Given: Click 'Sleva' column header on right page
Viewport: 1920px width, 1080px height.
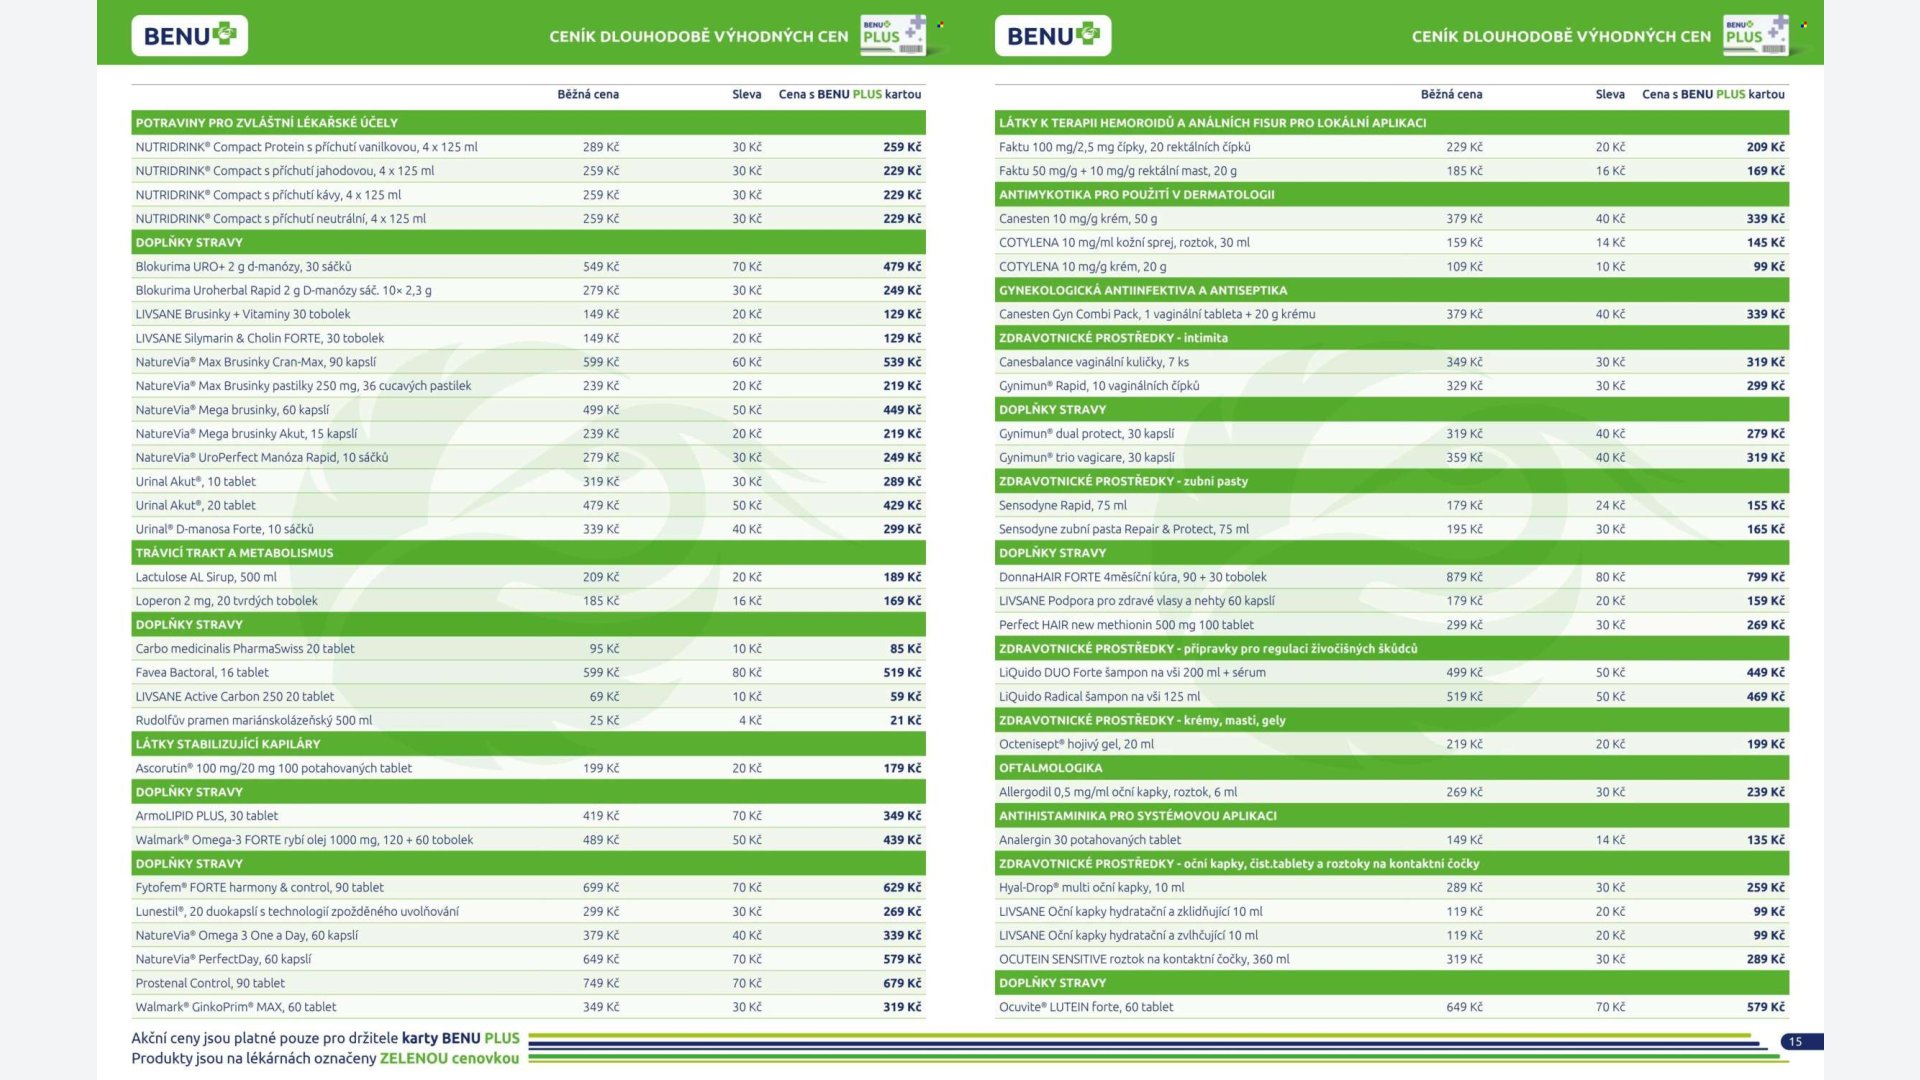Looking at the screenshot, I should (x=1610, y=94).
